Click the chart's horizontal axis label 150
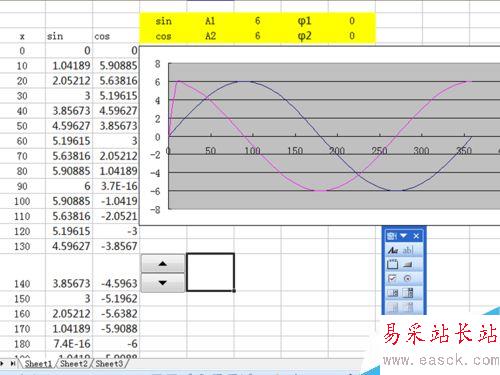Image resolution: width=500 pixels, height=375 pixels. pyautogui.click(x=295, y=151)
